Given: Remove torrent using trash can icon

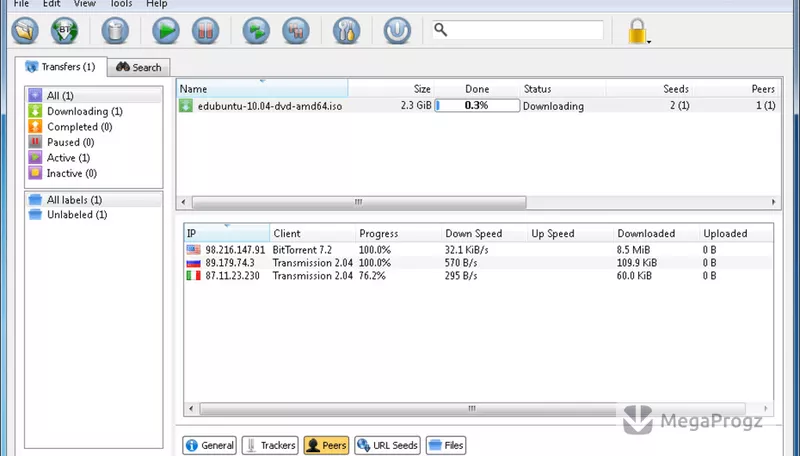Looking at the screenshot, I should (x=115, y=31).
